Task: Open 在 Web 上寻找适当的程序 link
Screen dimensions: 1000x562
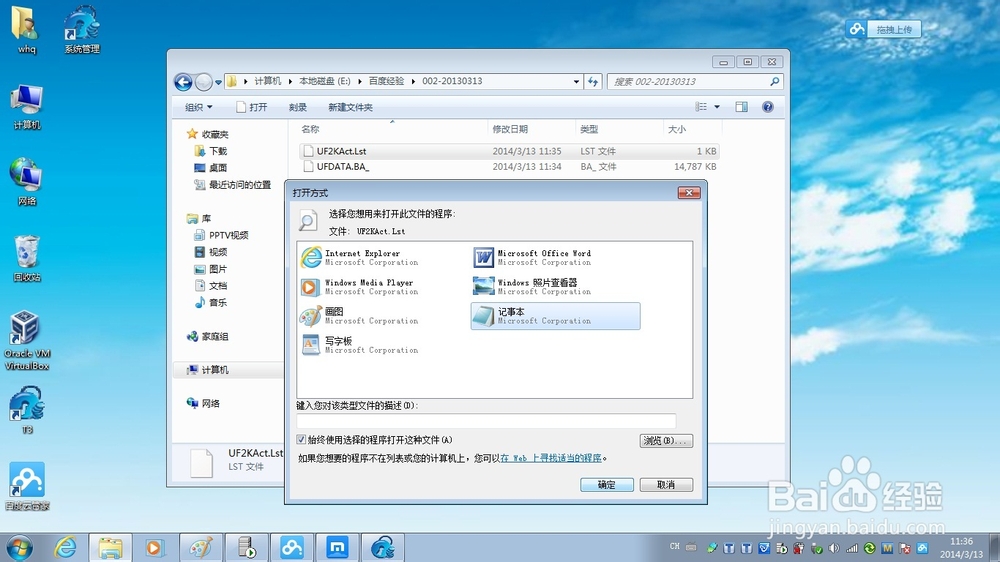Action: tap(551, 458)
